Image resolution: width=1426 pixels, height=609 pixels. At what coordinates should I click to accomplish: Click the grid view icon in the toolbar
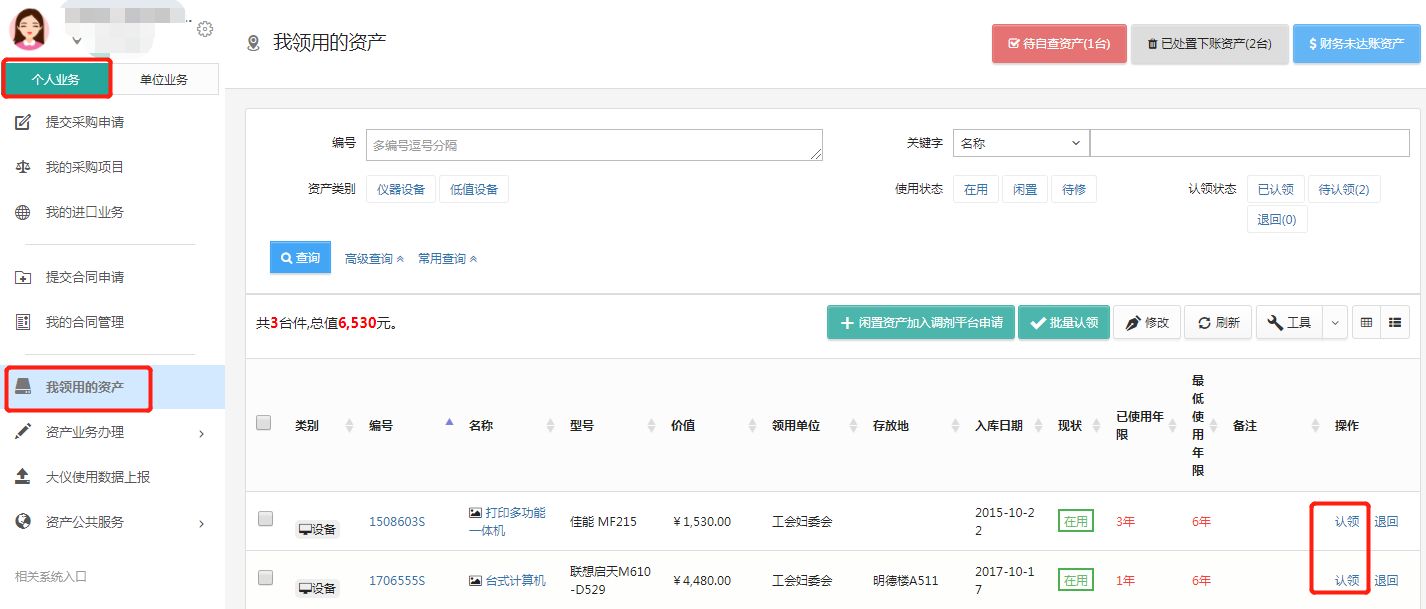pos(1366,323)
